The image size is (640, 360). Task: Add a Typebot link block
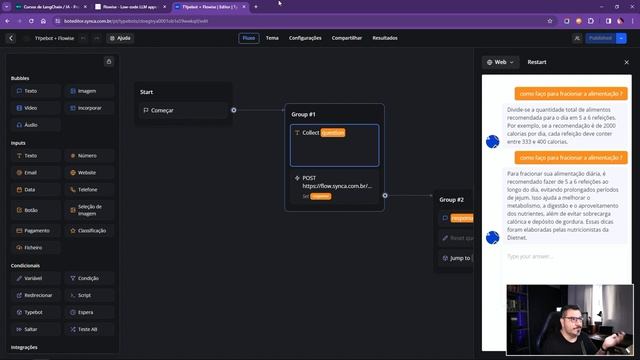(x=36, y=312)
